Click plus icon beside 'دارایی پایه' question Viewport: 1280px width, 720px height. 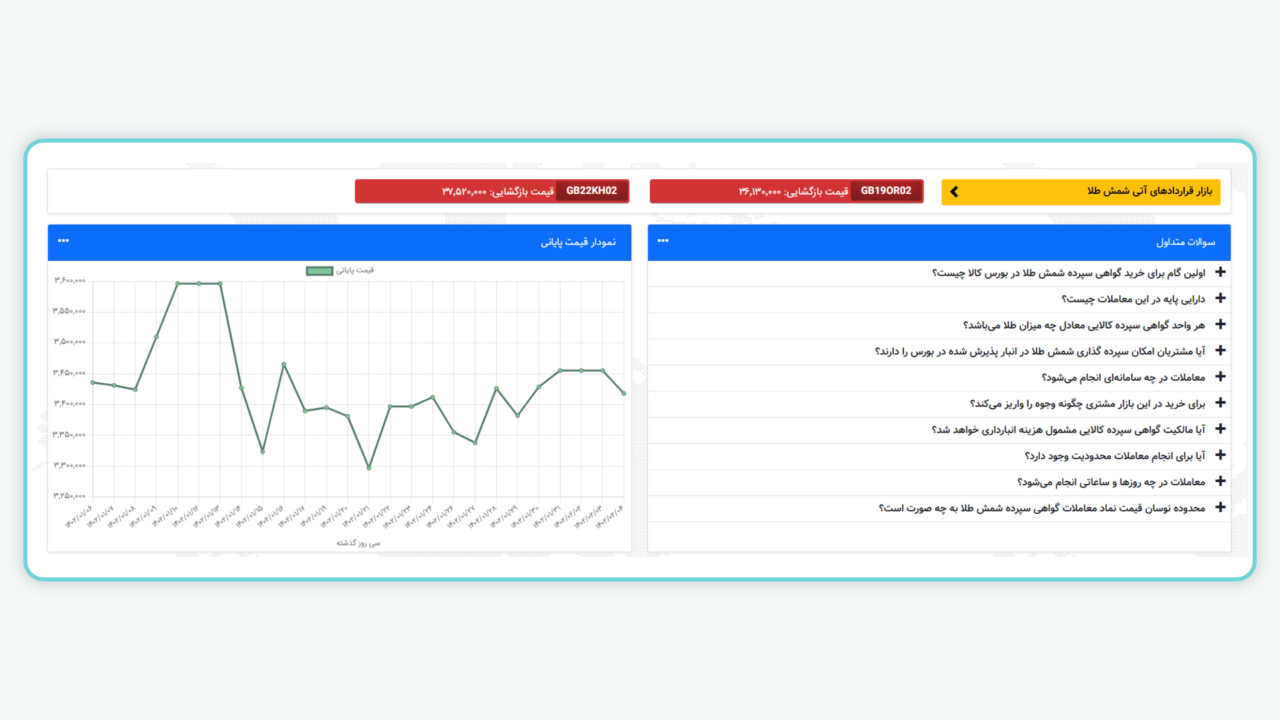point(1220,298)
